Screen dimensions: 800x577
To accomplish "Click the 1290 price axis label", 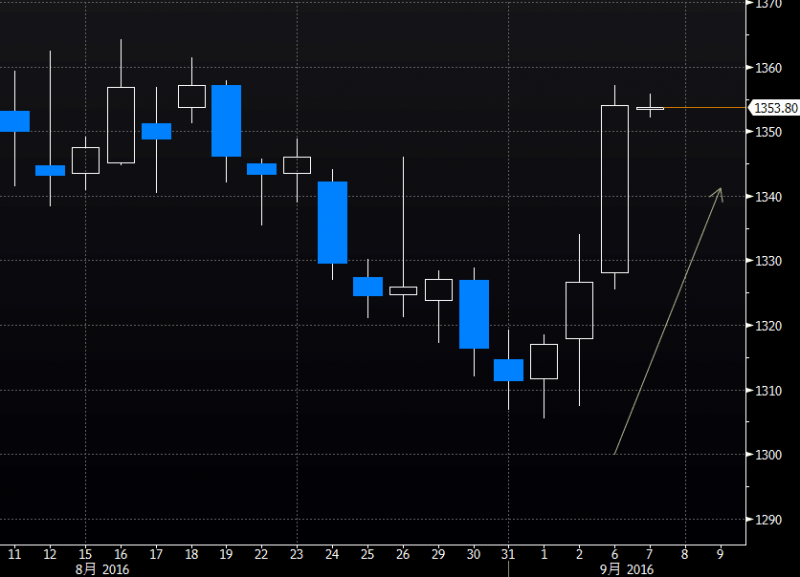I will coord(768,519).
